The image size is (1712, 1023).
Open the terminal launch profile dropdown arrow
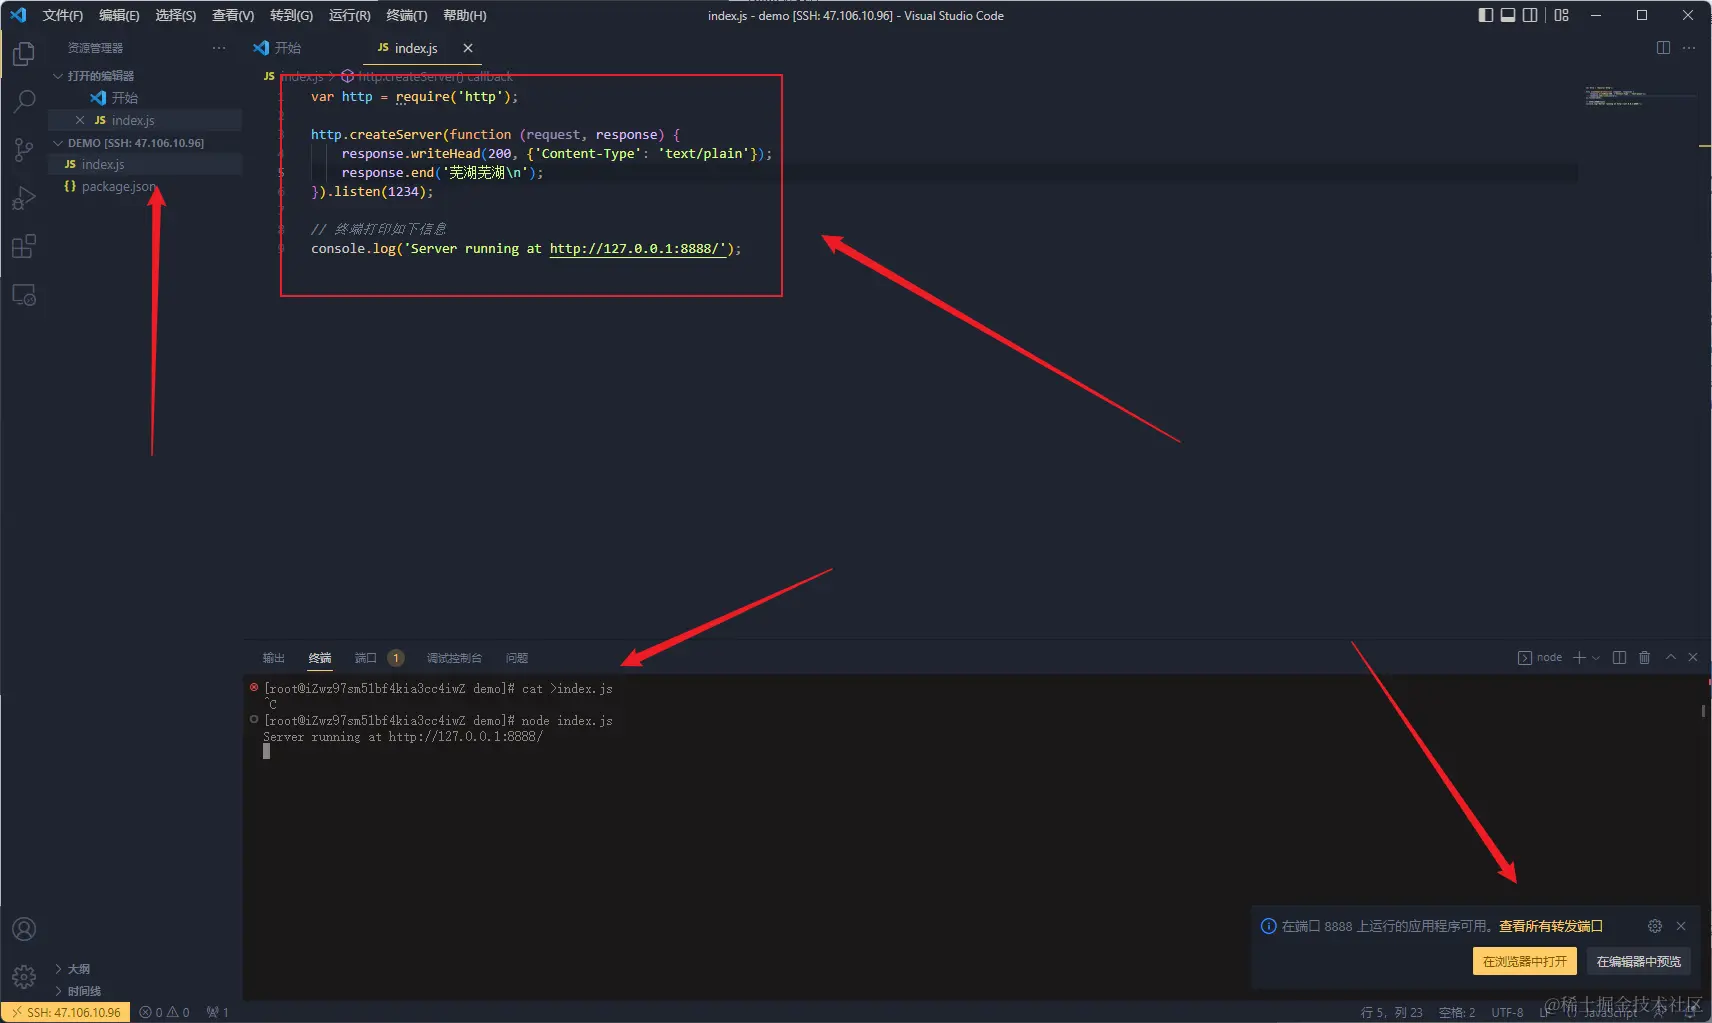pyautogui.click(x=1596, y=658)
